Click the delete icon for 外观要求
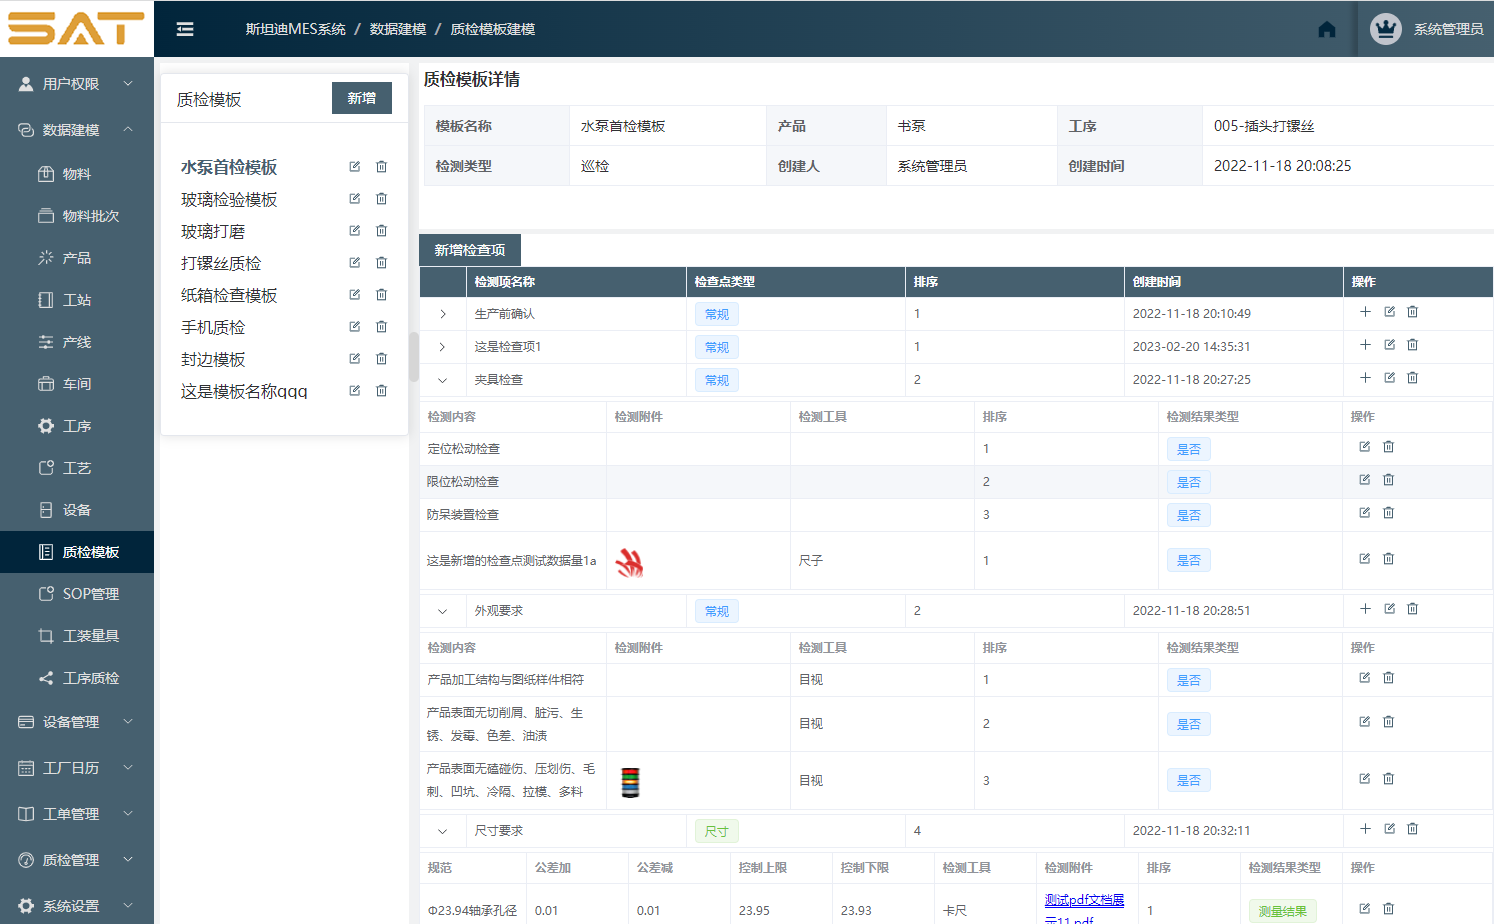The image size is (1494, 924). point(1412,608)
